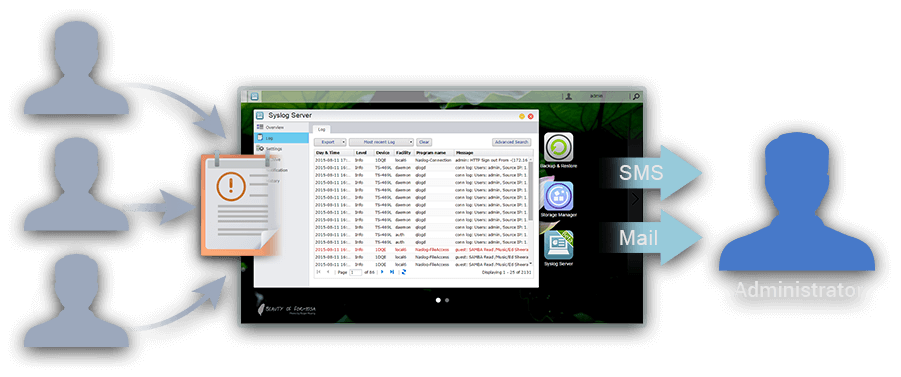The image size is (901, 377).
Task: Open Advanced Search
Action: (511, 141)
